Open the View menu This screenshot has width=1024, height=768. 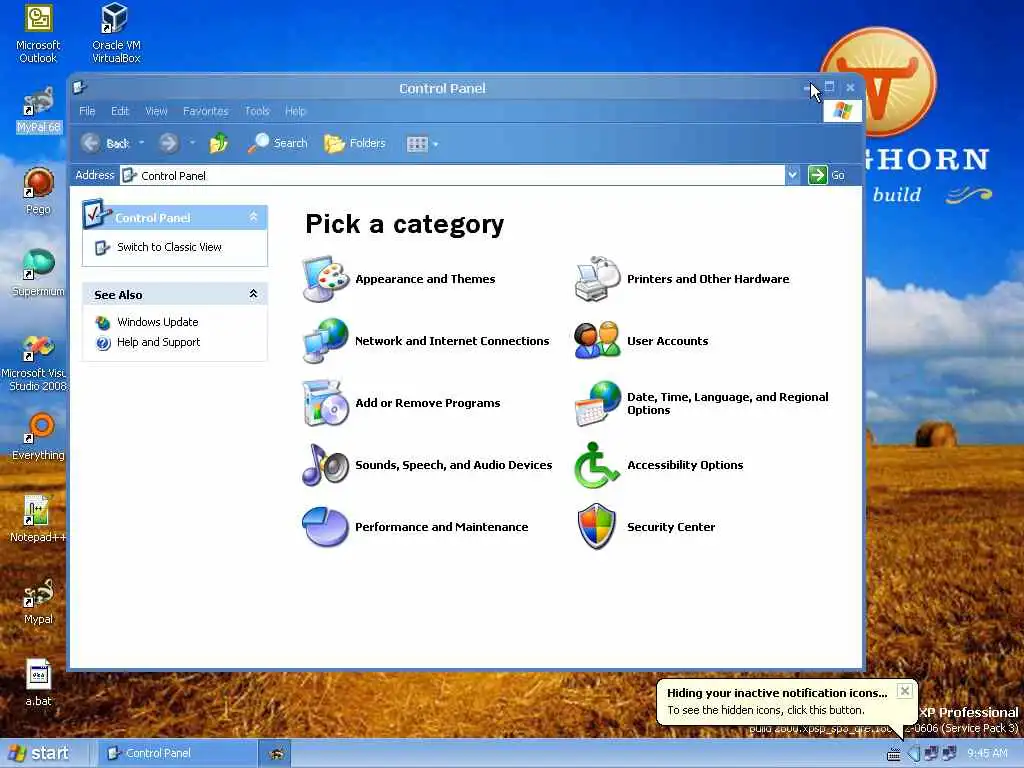pos(156,111)
